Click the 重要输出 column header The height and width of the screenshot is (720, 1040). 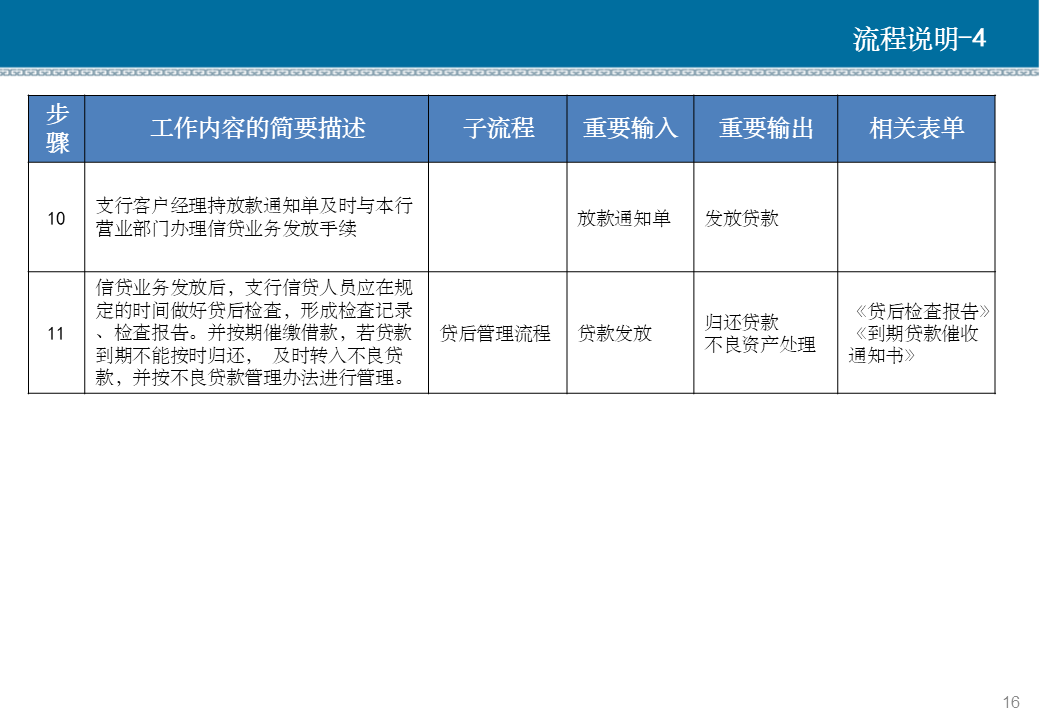coord(765,129)
